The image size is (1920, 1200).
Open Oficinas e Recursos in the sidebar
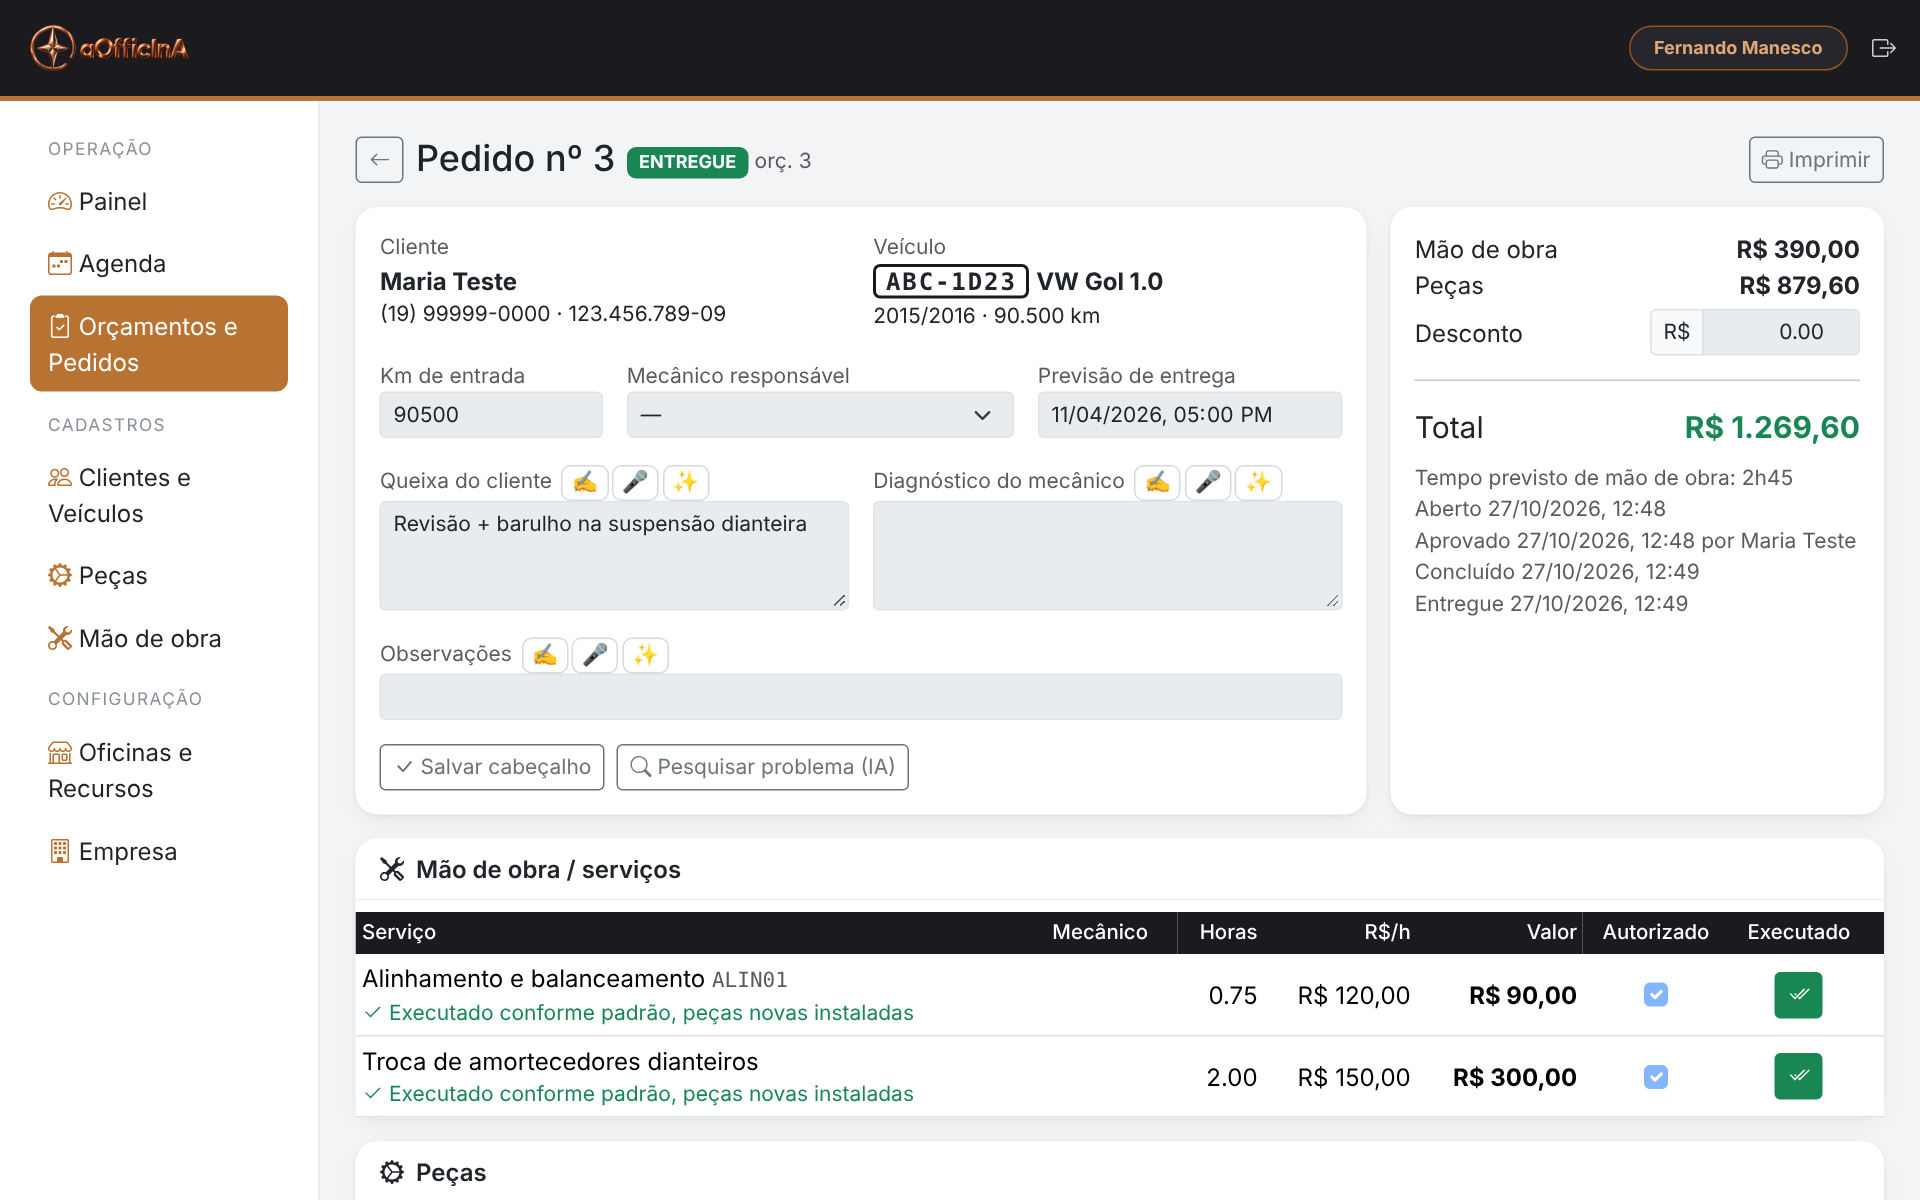click(159, 770)
